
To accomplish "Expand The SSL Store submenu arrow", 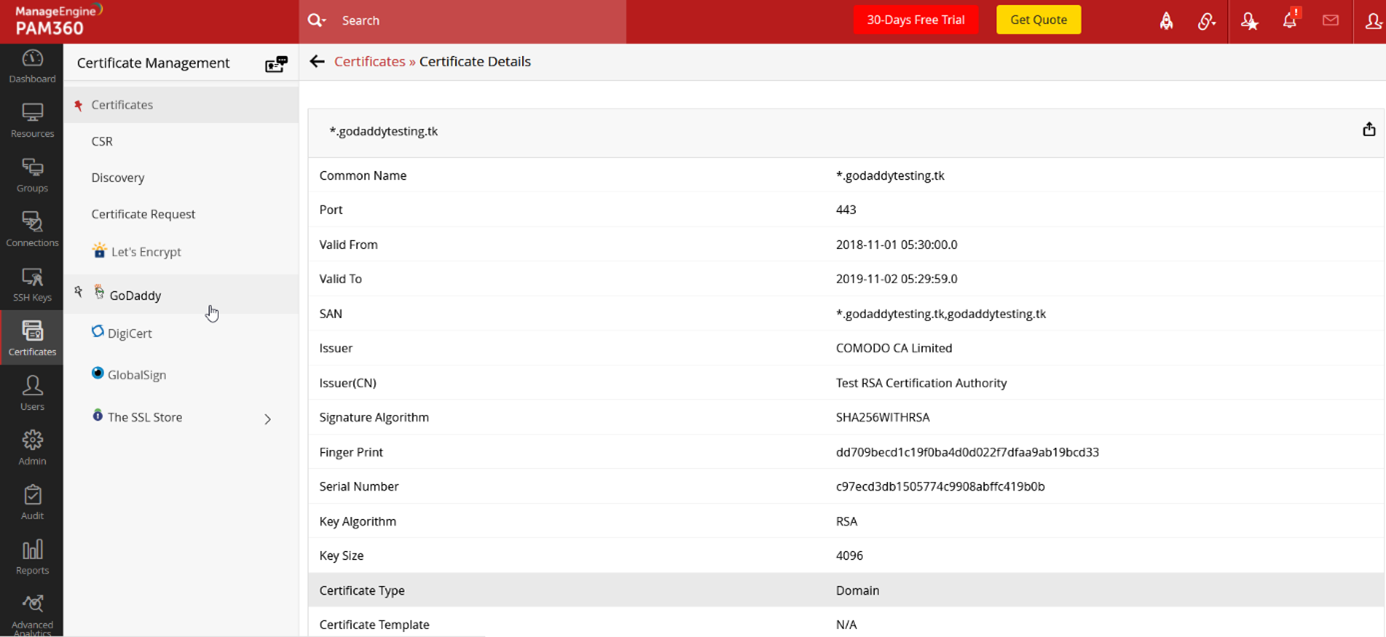I will tap(268, 419).
